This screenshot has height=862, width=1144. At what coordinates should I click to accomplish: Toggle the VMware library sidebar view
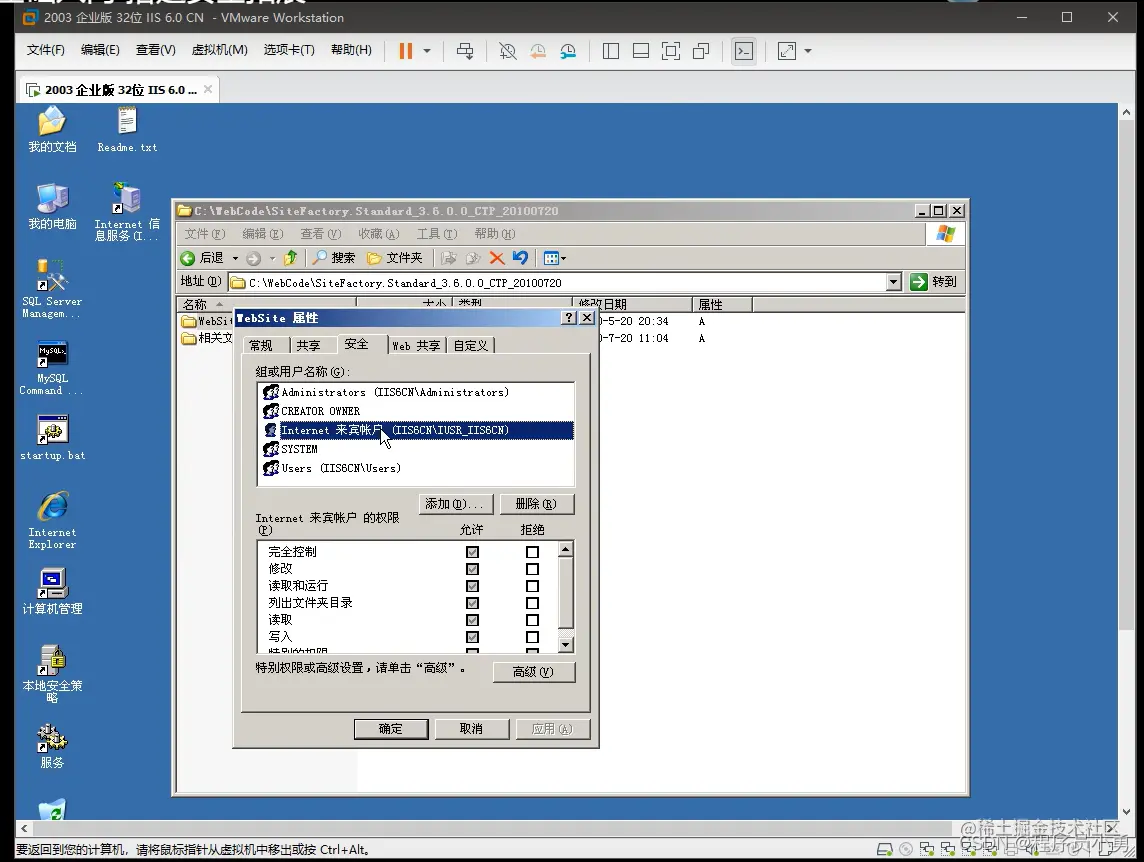pos(611,51)
